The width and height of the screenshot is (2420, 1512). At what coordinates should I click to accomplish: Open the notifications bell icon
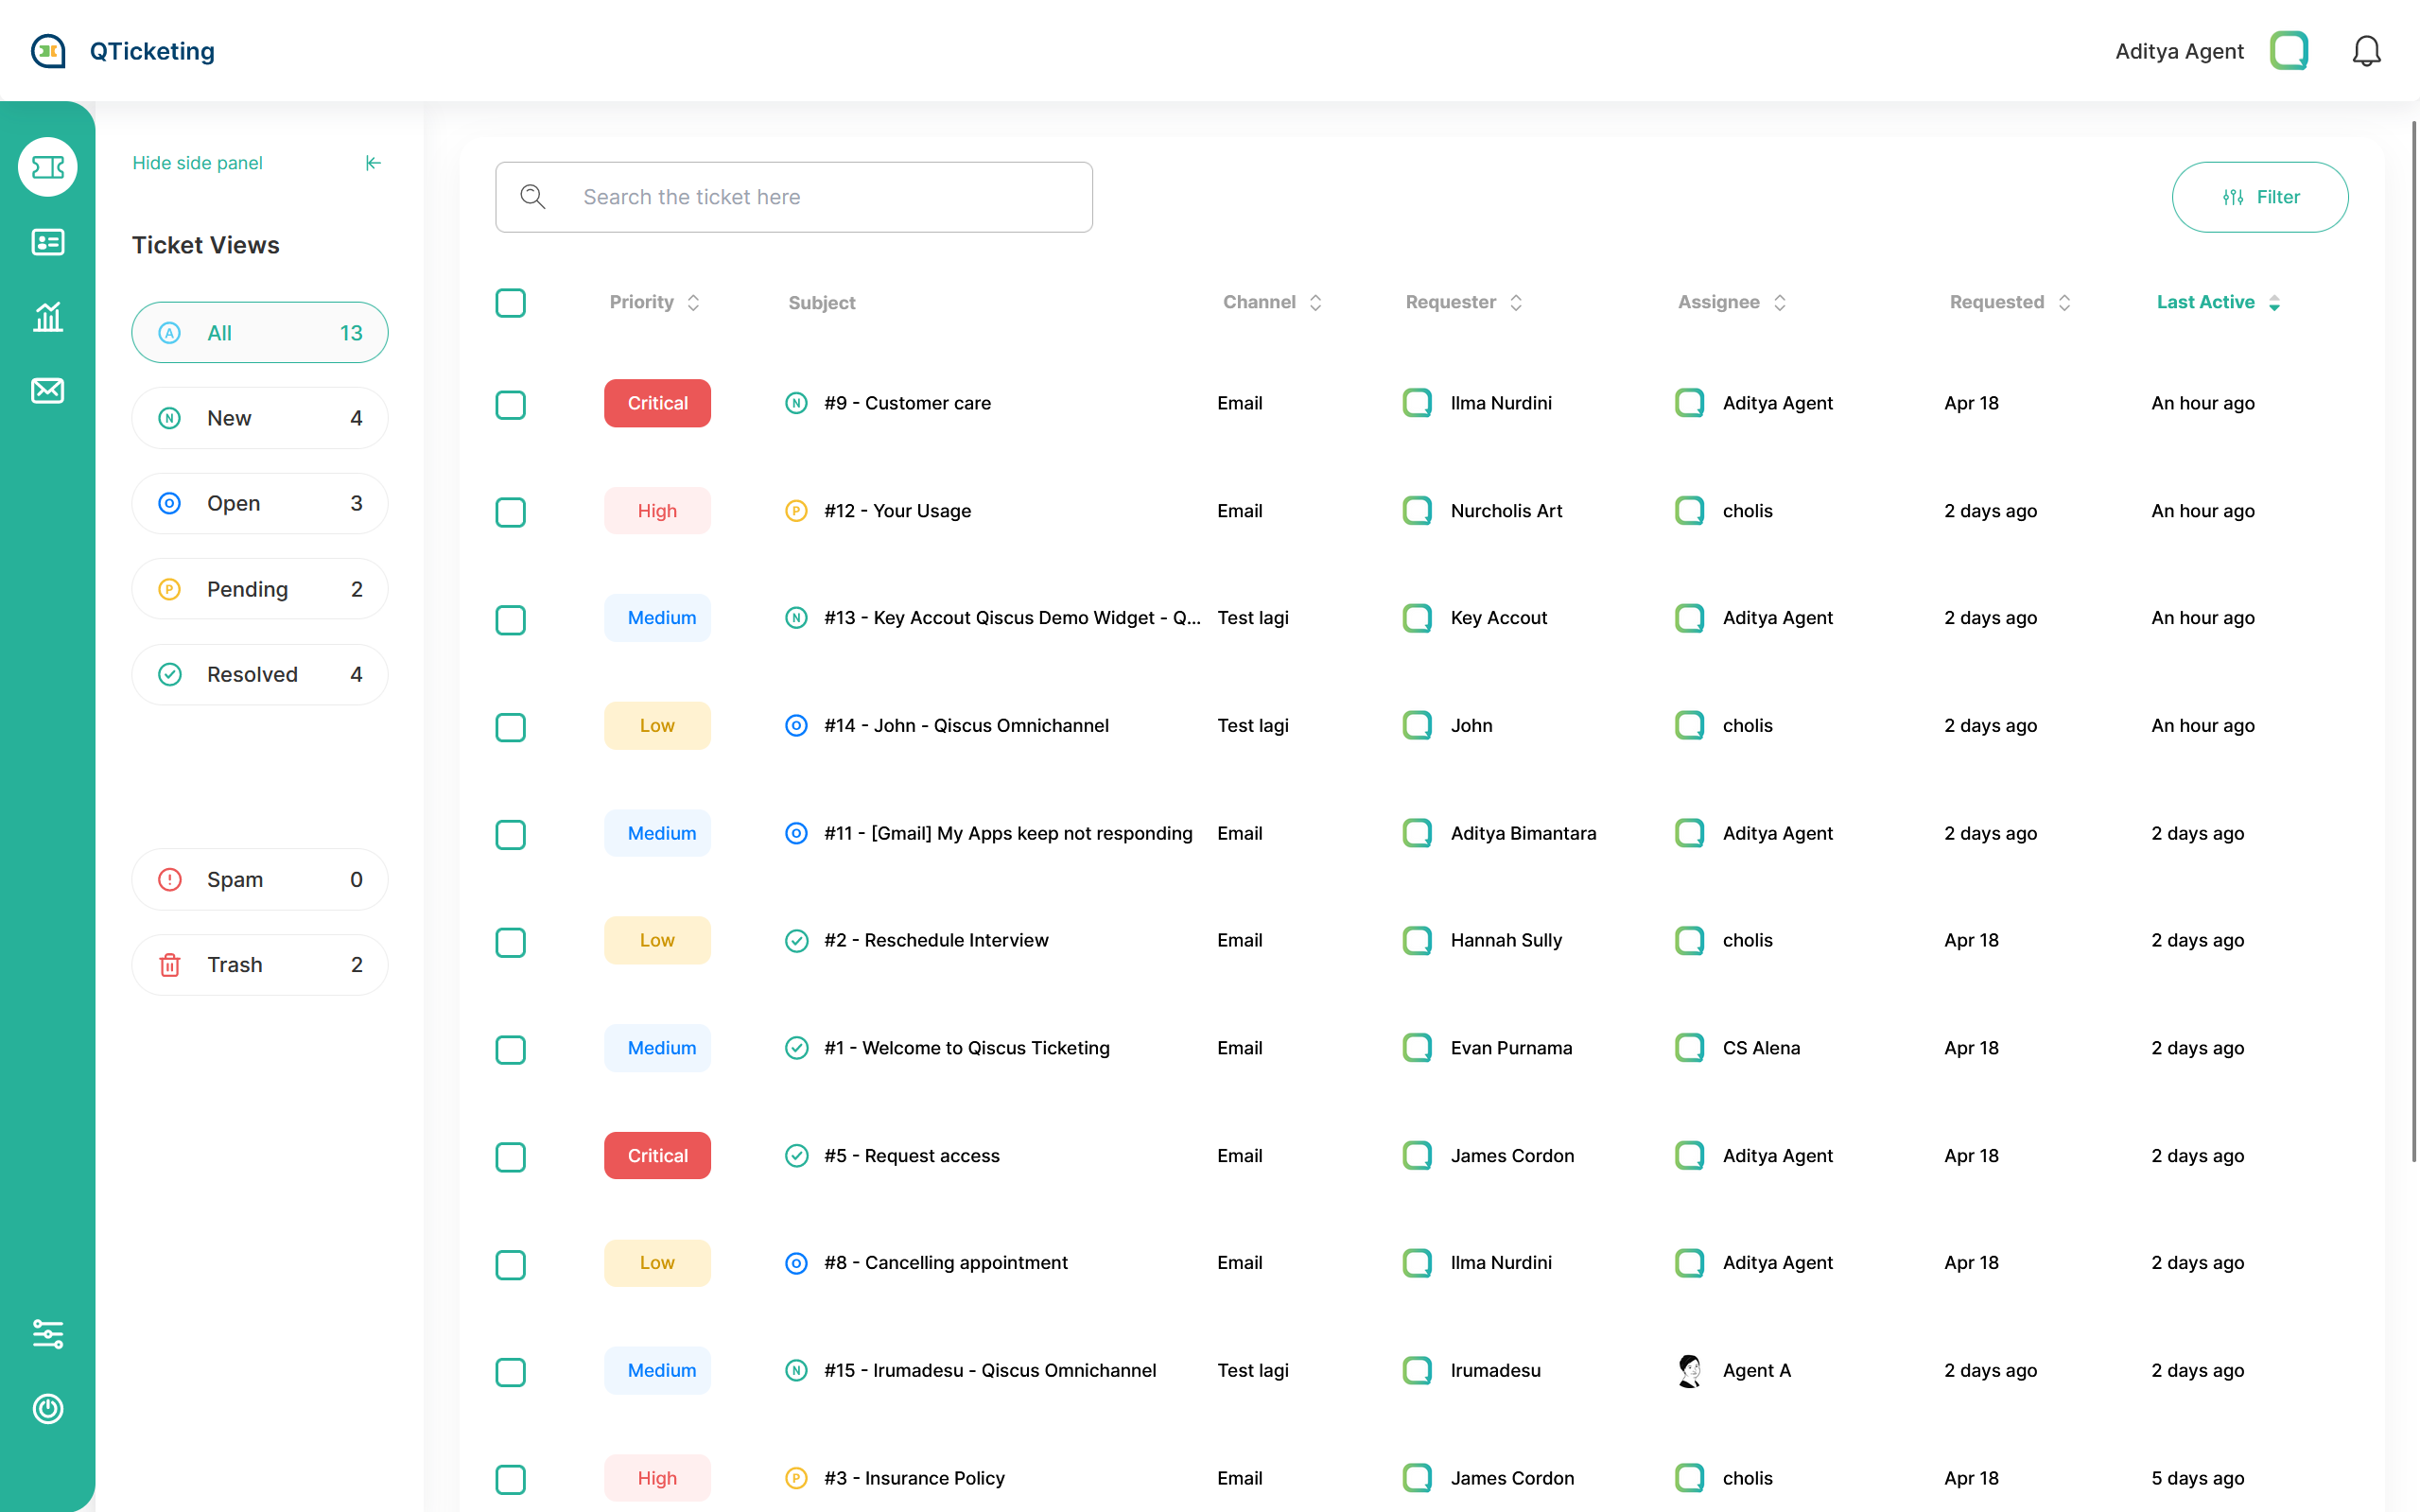pos(2365,51)
